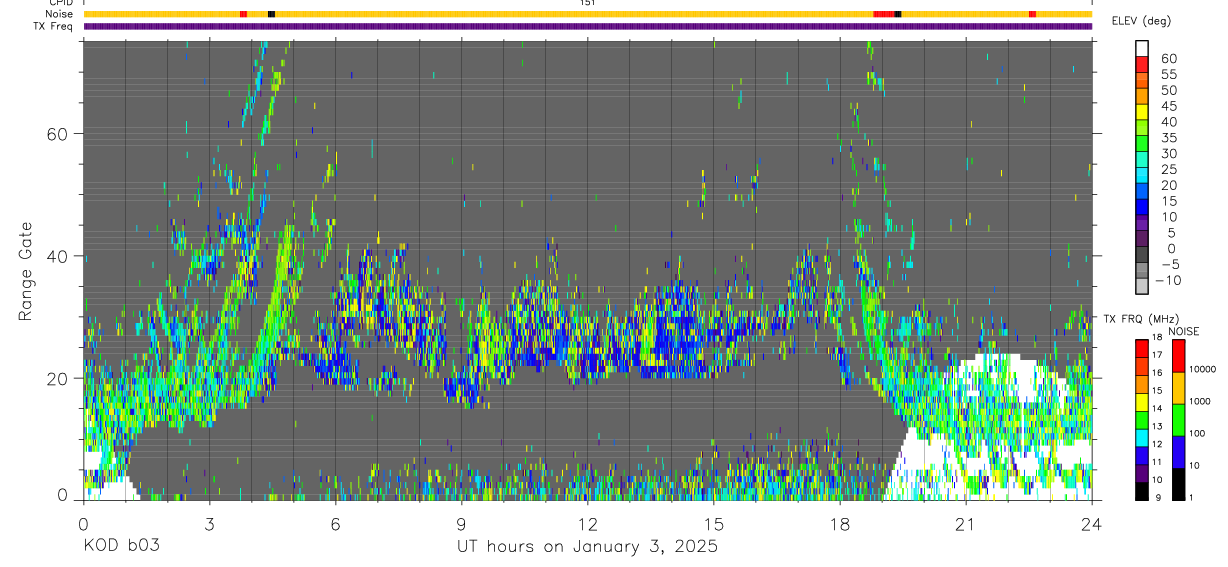This screenshot has height=567, width=1228.
Task: Click the ELEV color bar label "55"
Action: (1168, 74)
